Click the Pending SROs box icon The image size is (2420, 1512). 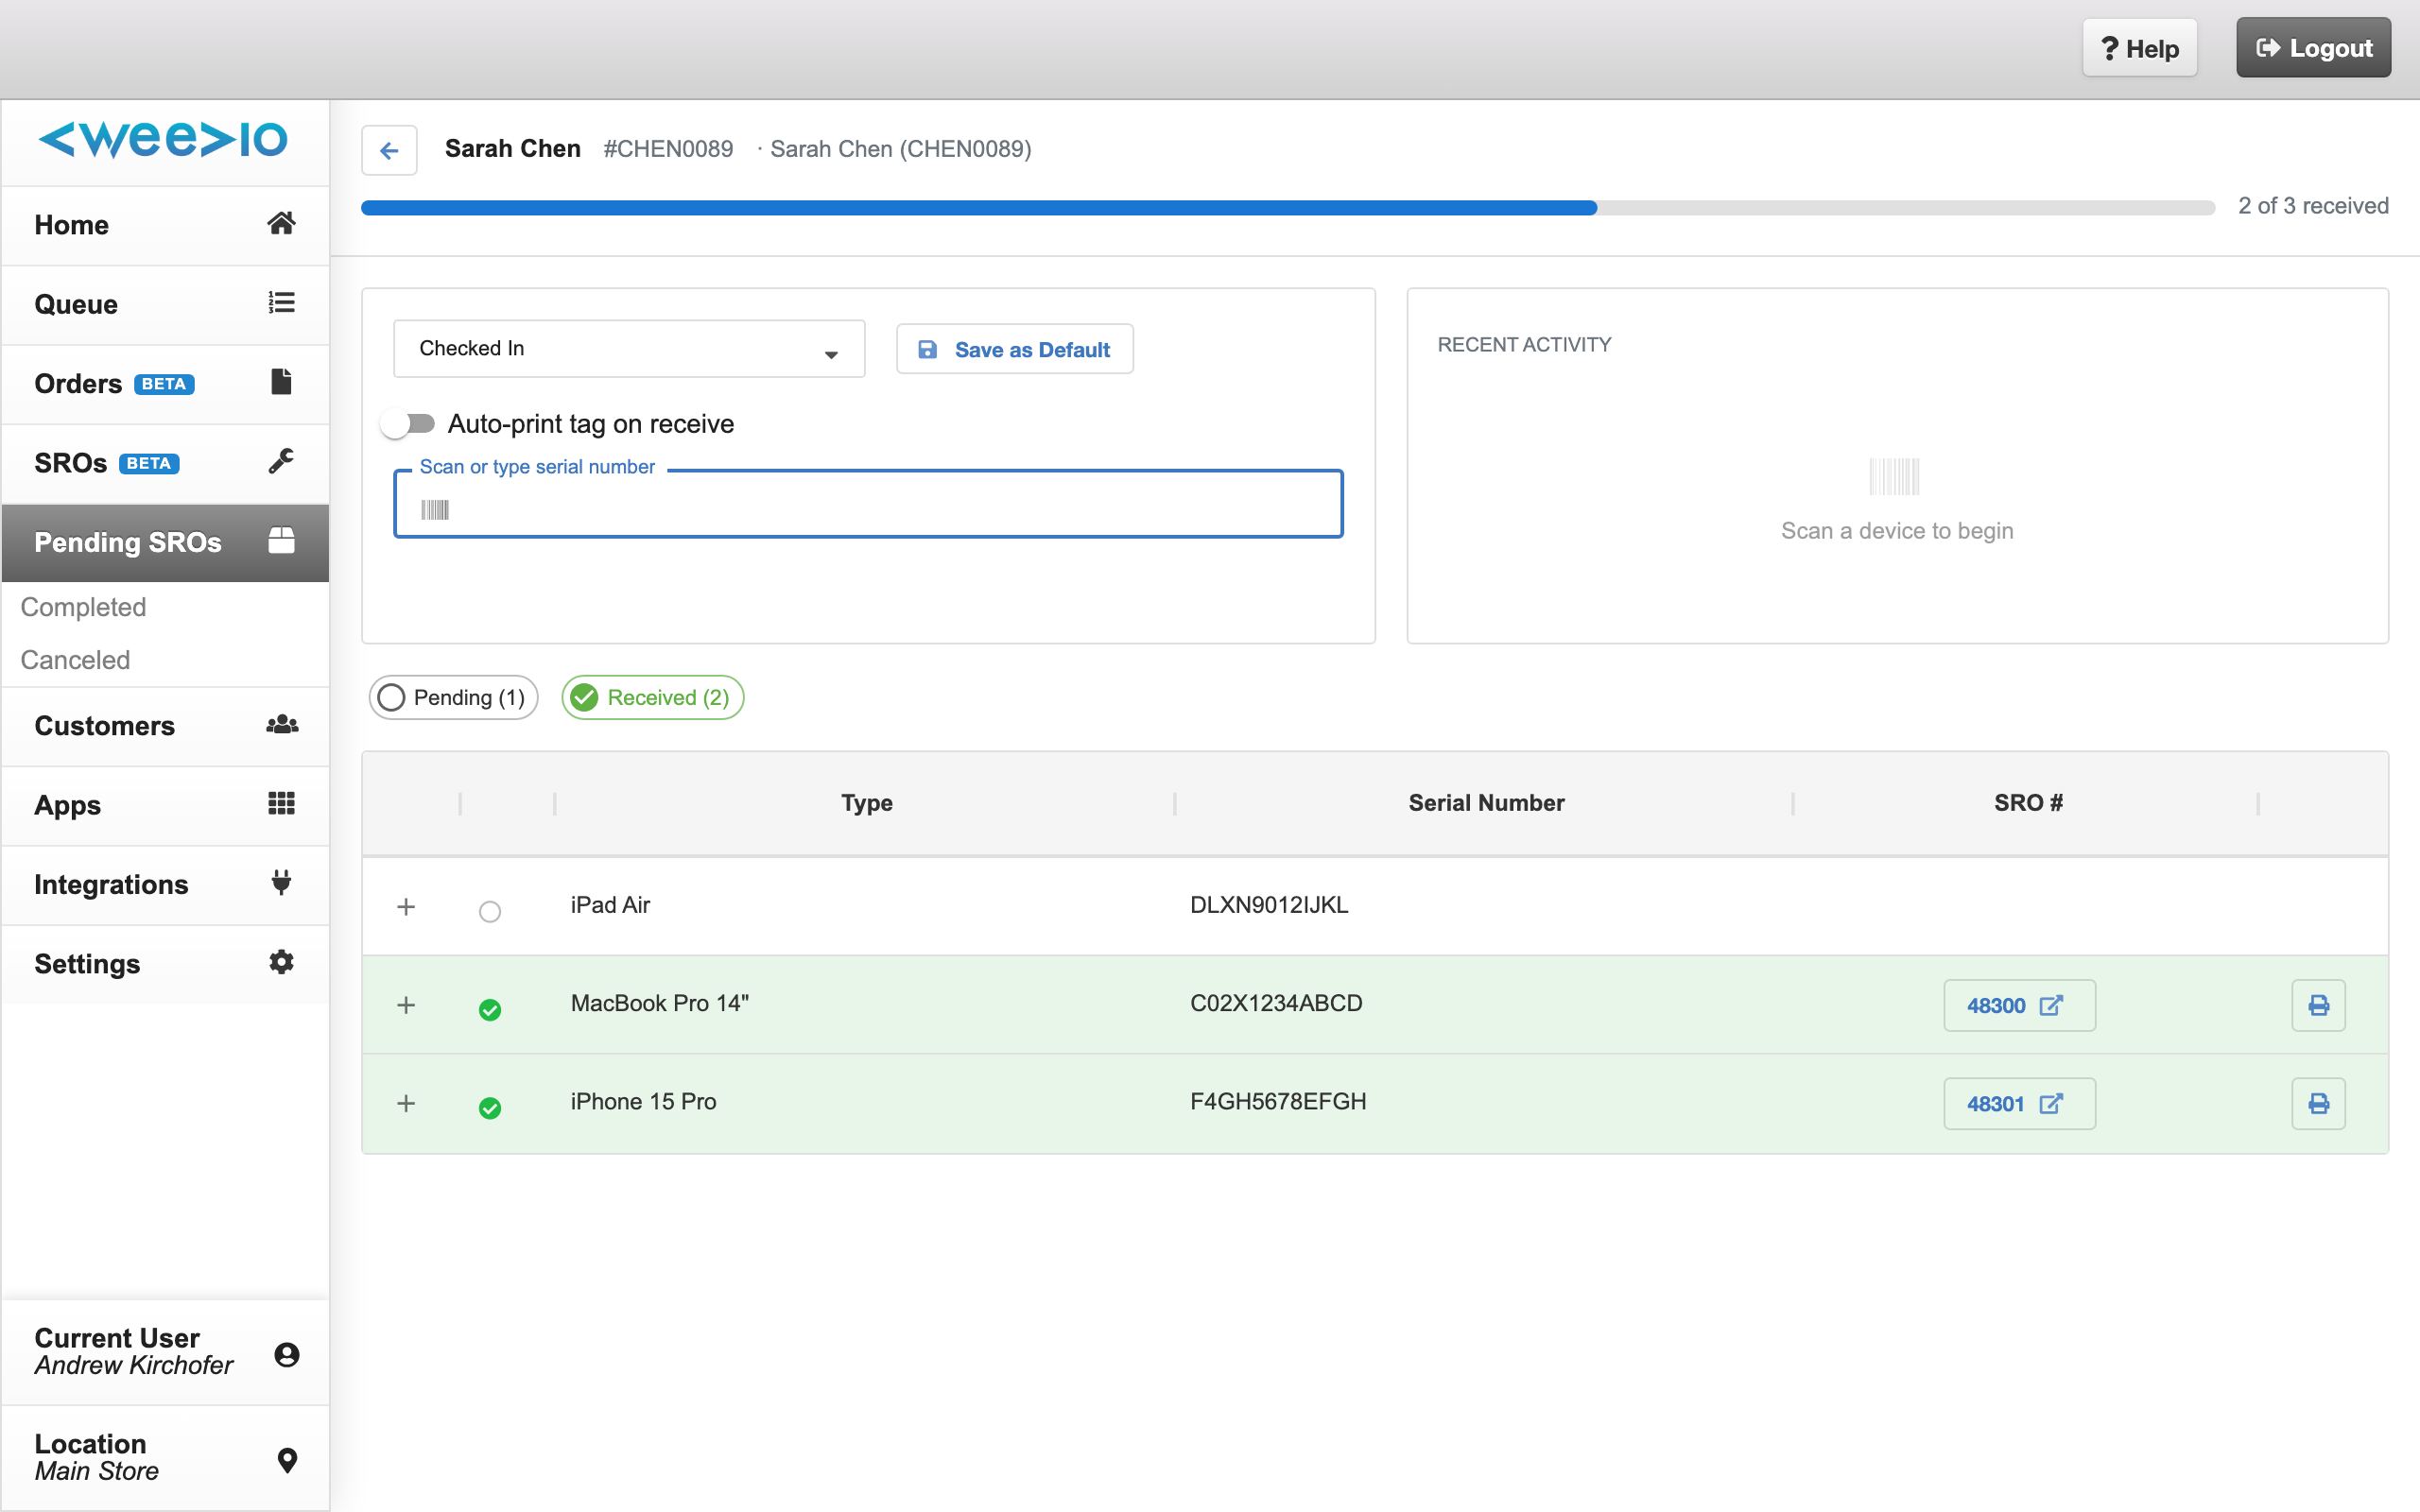(281, 541)
